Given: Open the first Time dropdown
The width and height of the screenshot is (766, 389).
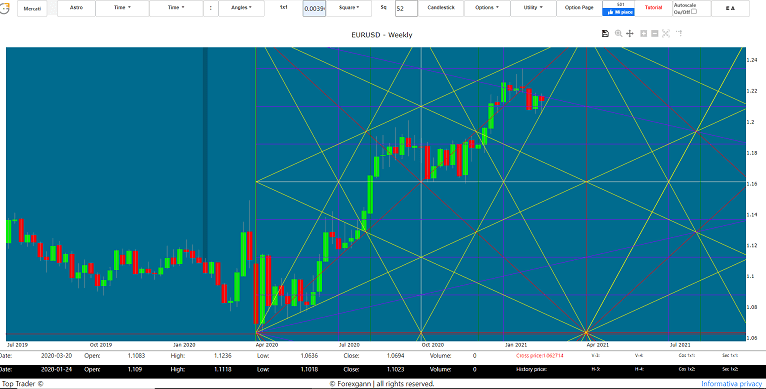Looking at the screenshot, I should pos(122,8).
